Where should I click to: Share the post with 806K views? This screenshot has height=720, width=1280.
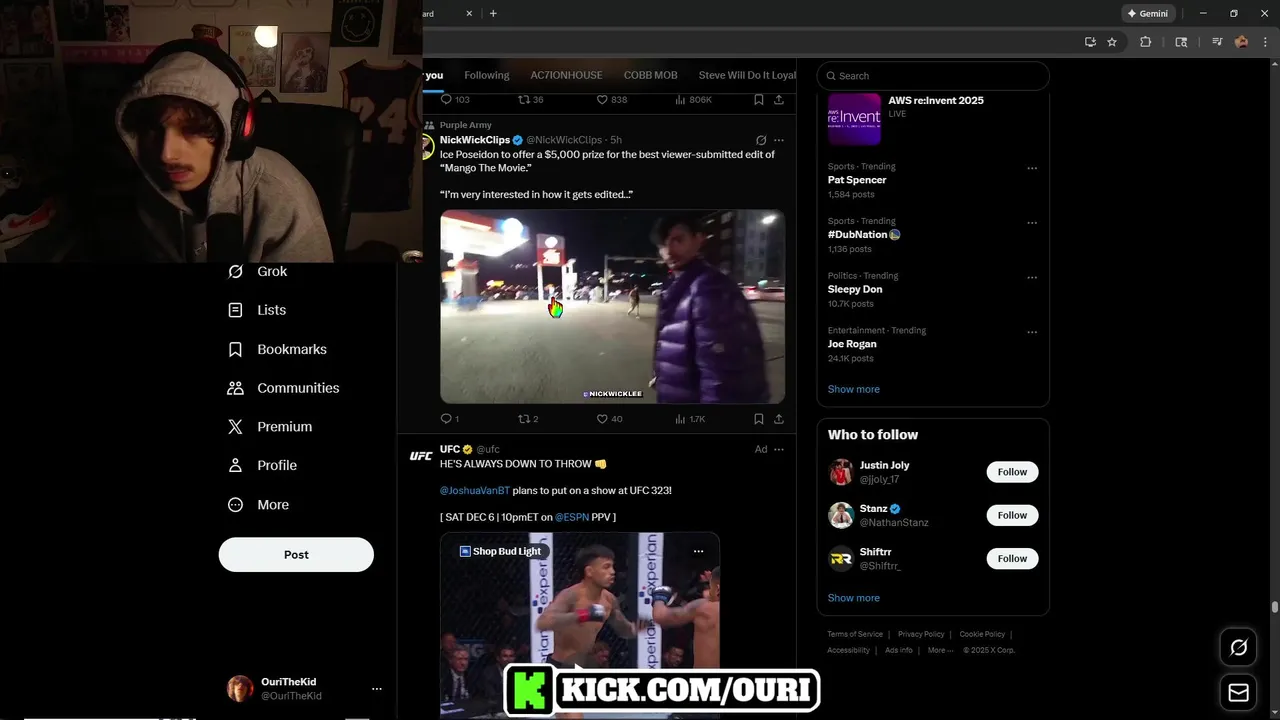click(779, 100)
